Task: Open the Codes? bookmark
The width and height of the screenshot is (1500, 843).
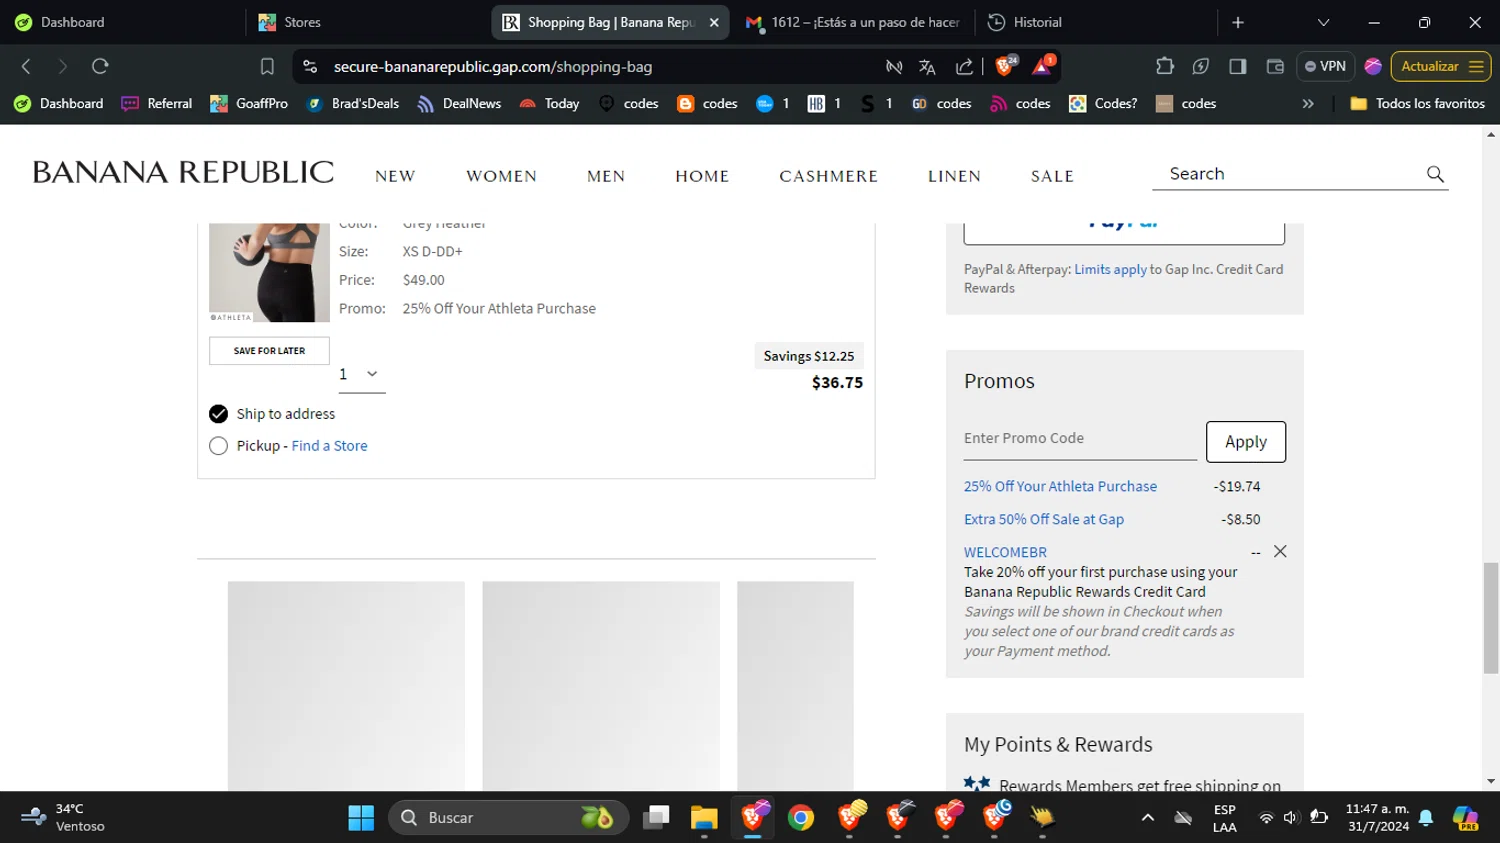Action: tap(1103, 103)
